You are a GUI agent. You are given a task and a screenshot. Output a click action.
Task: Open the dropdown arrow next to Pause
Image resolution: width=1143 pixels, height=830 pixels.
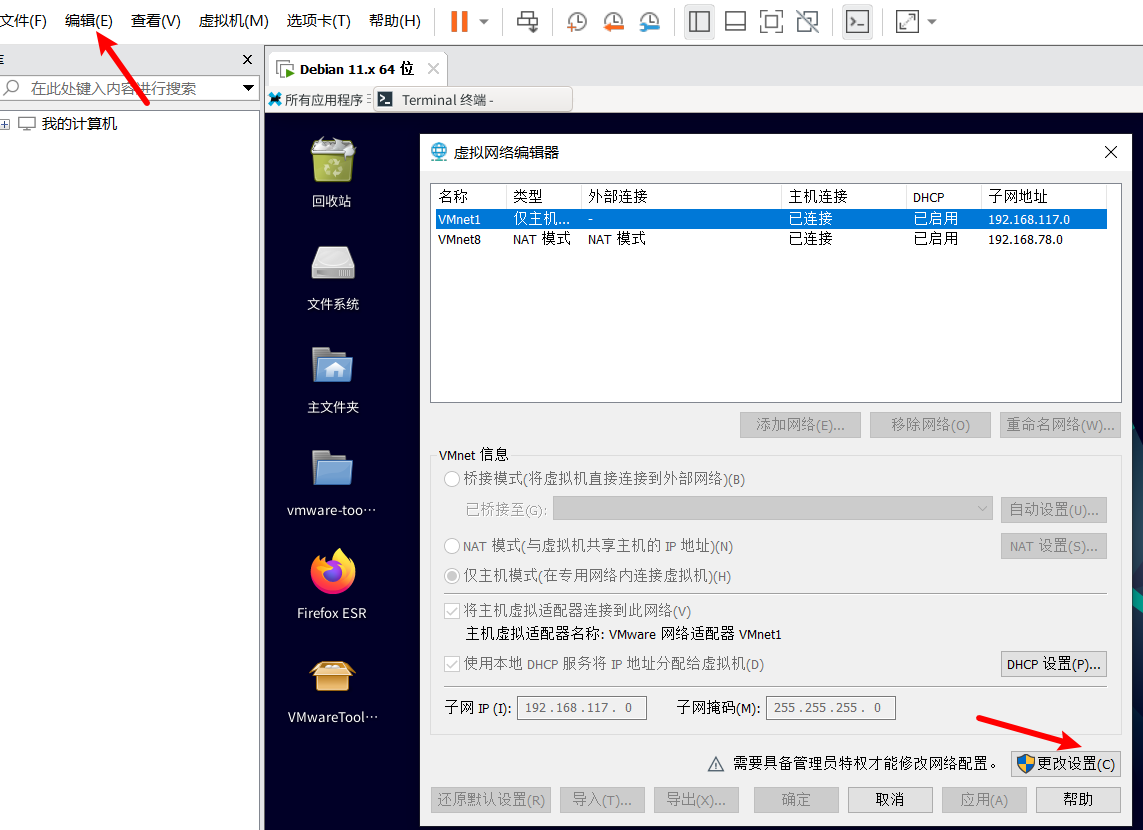[484, 21]
